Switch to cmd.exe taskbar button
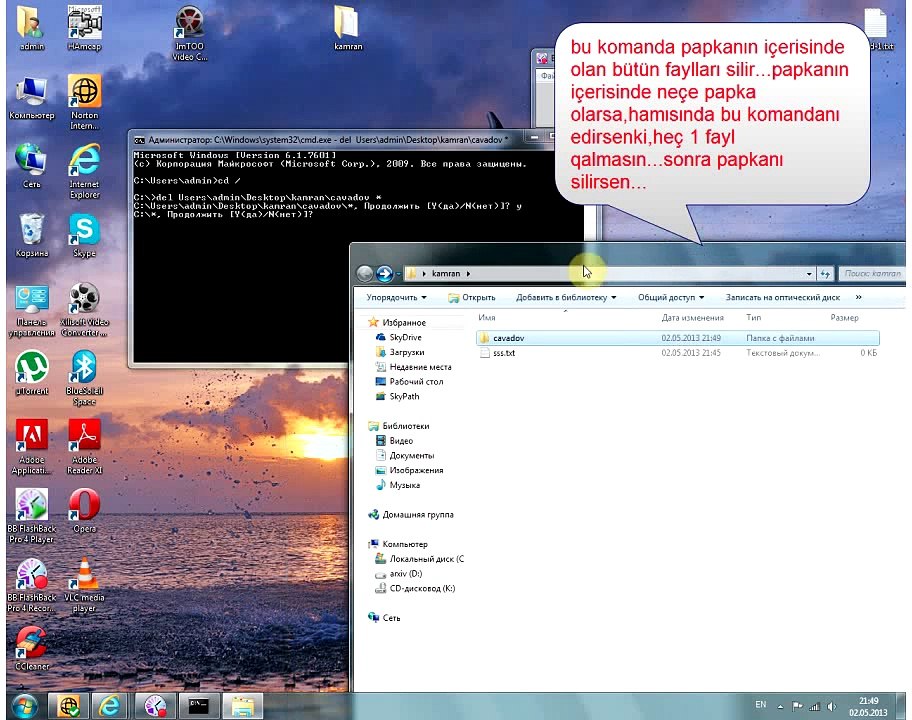Screen dimensions: 912x720 (x=199, y=706)
